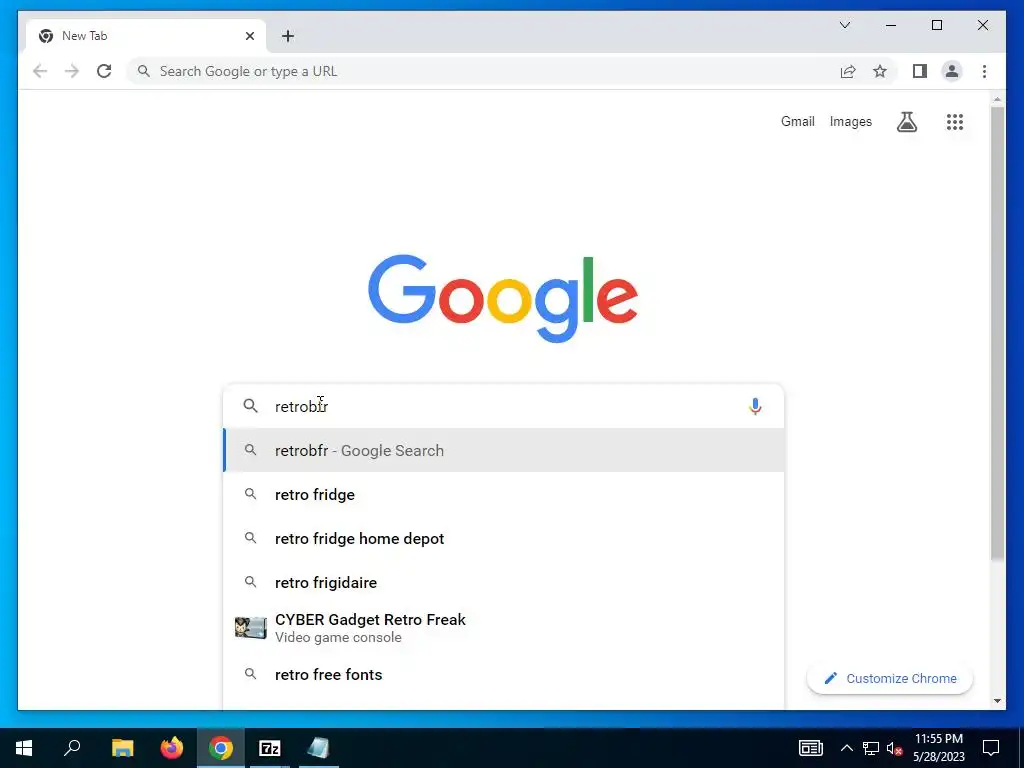Image resolution: width=1024 pixels, height=768 pixels.
Task: Select the 'retro free fonts' suggestion
Action: click(504, 675)
